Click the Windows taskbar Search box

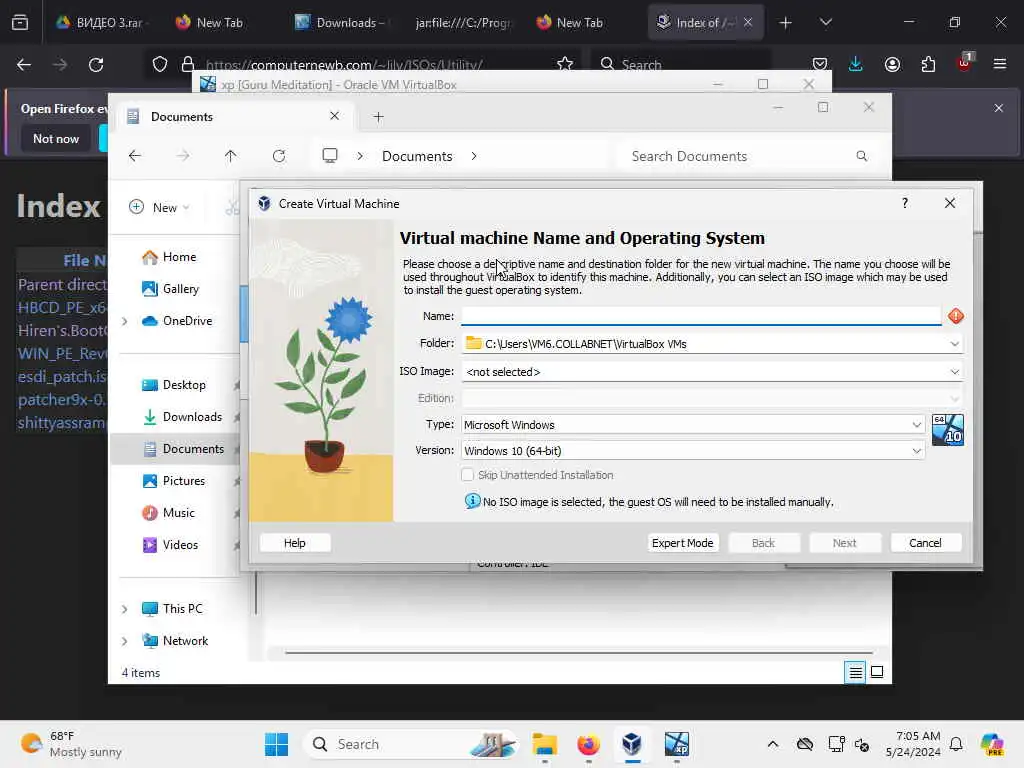[410, 744]
